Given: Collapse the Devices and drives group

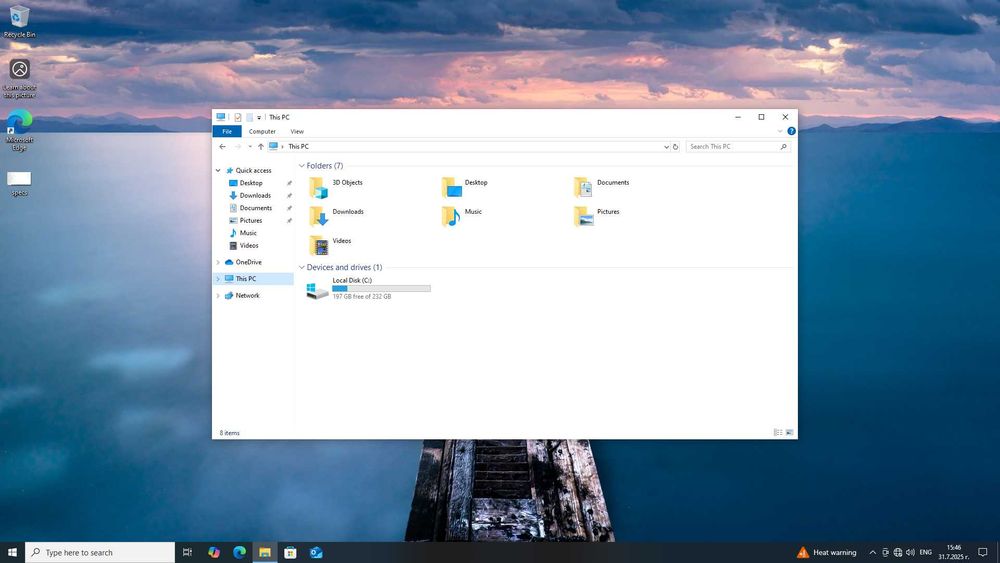Looking at the screenshot, I should click(x=302, y=268).
